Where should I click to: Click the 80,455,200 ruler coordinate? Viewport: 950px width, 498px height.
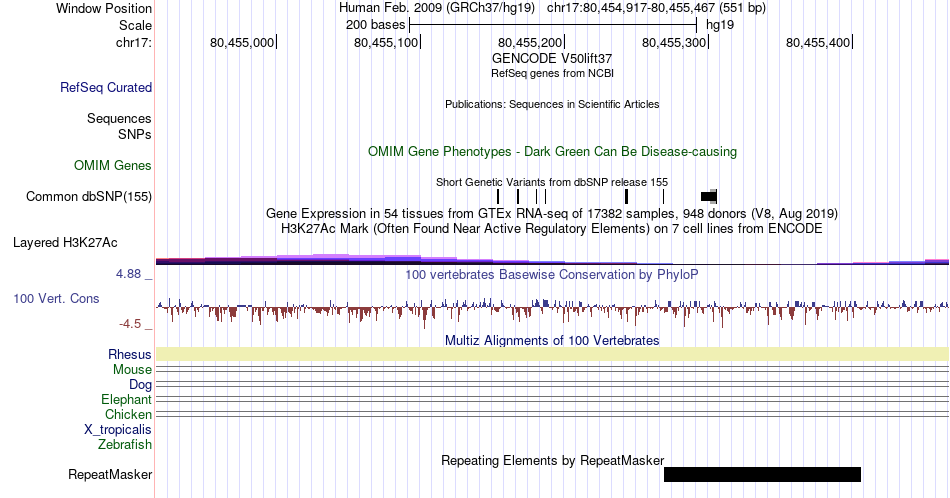[x=530, y=42]
